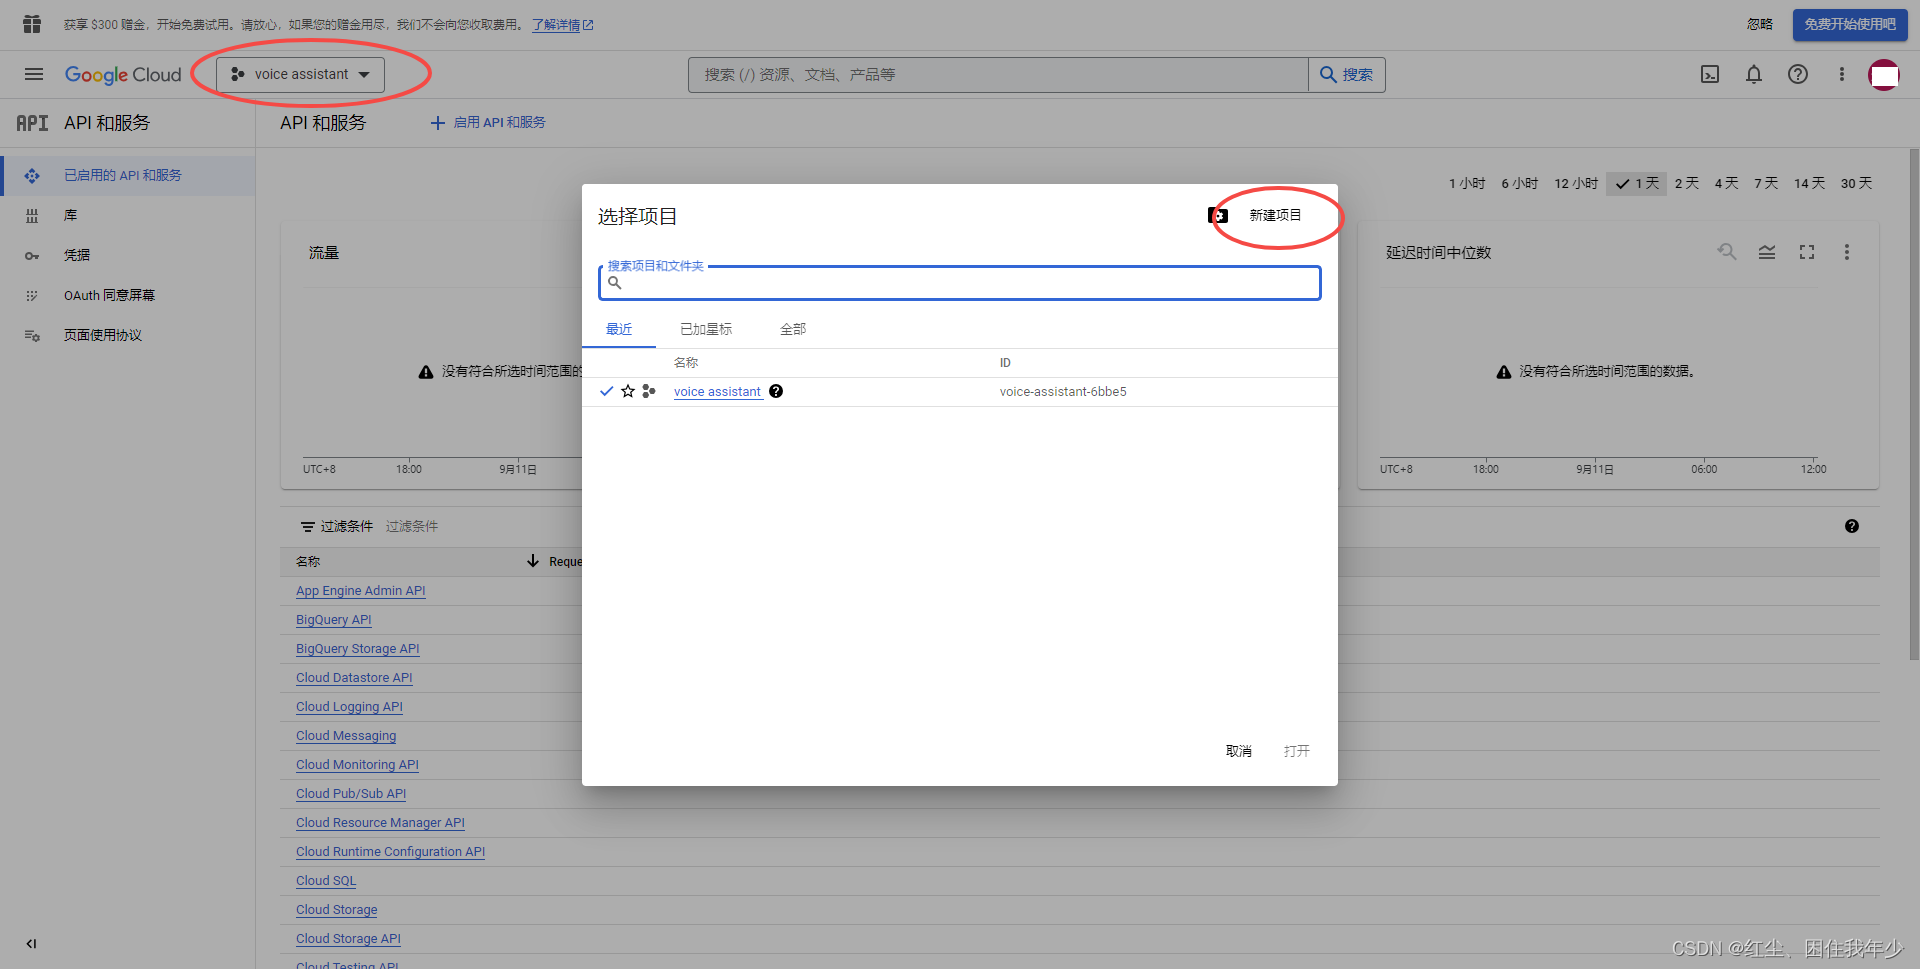This screenshot has height=969, width=1920.
Task: Click the filter icon in the API table
Action: (x=308, y=527)
